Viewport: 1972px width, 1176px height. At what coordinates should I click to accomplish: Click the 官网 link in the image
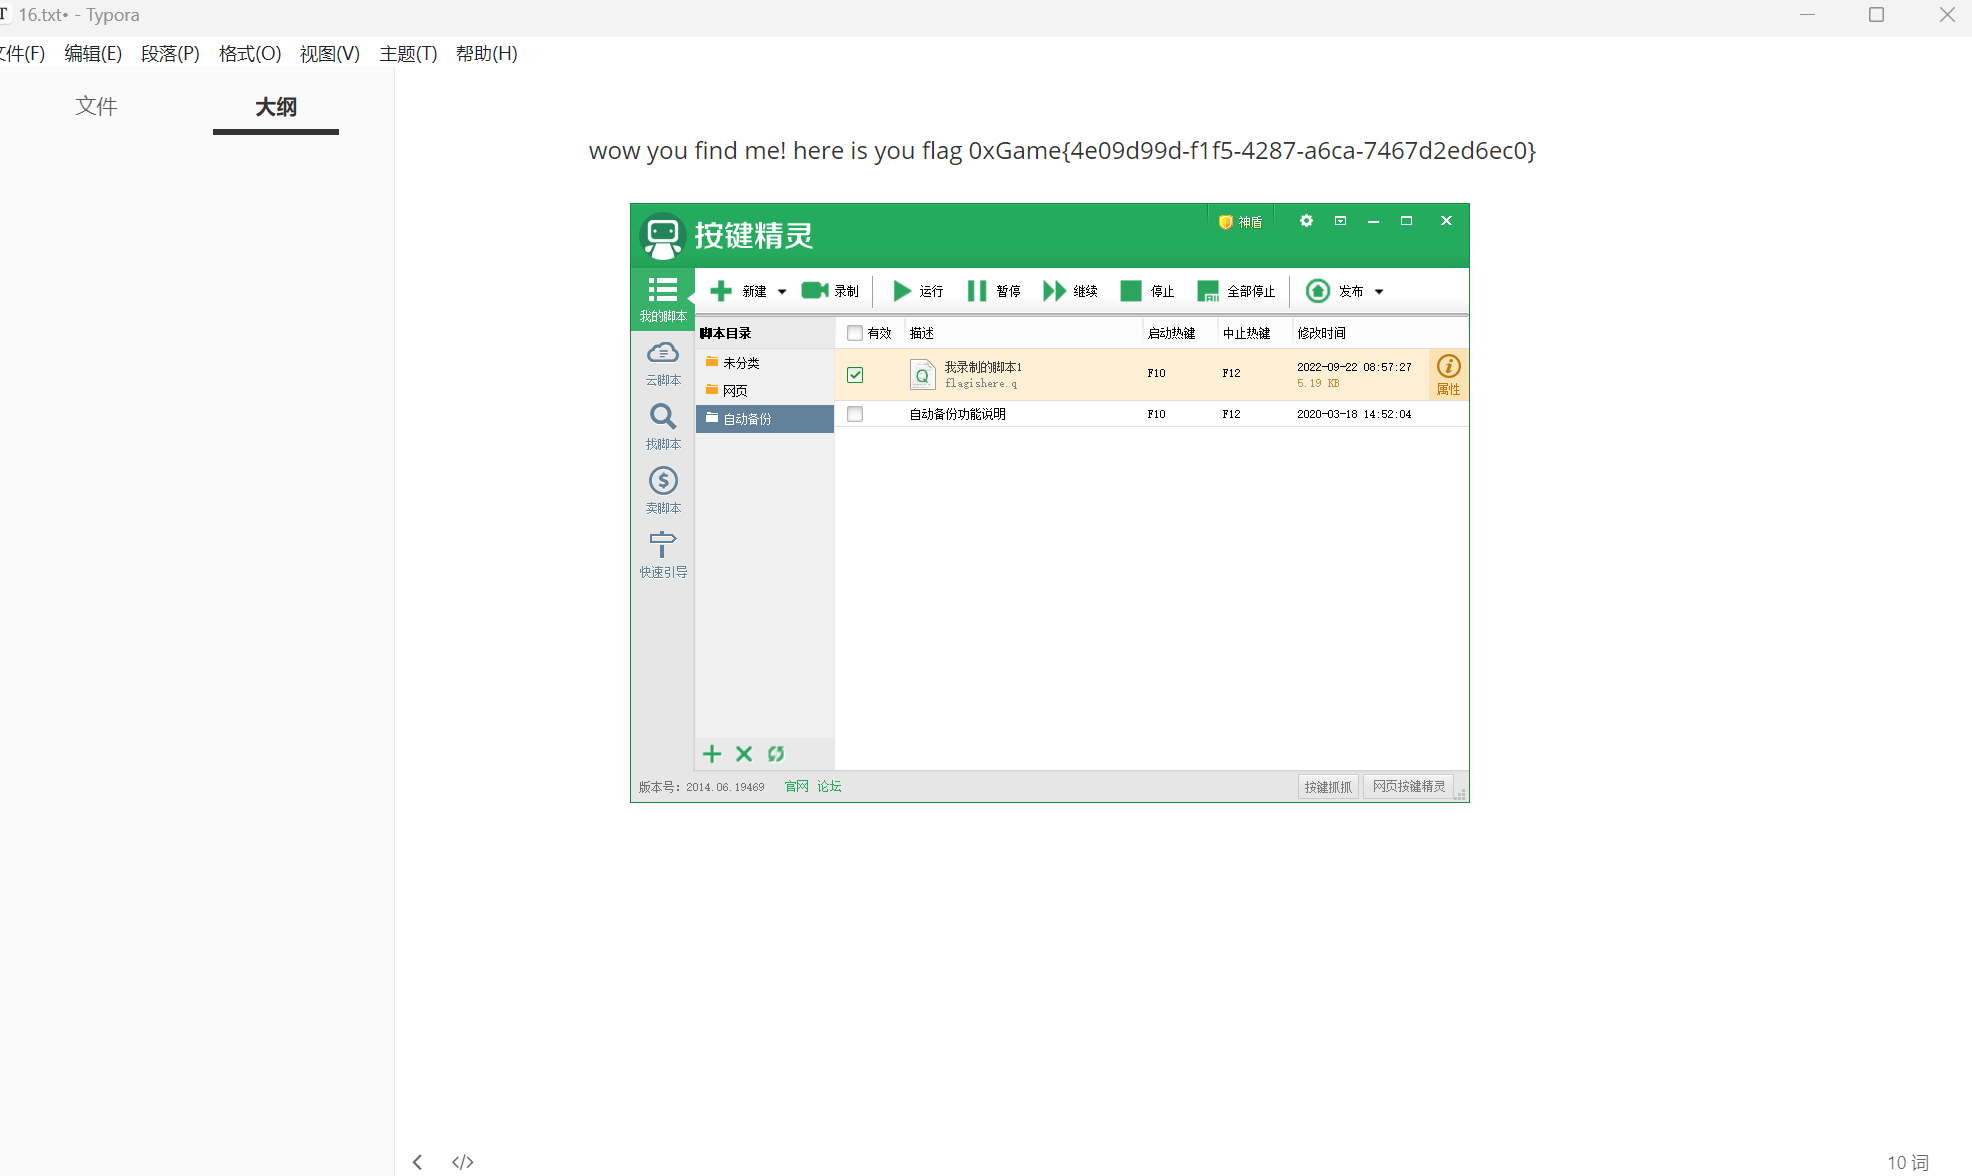pos(796,787)
